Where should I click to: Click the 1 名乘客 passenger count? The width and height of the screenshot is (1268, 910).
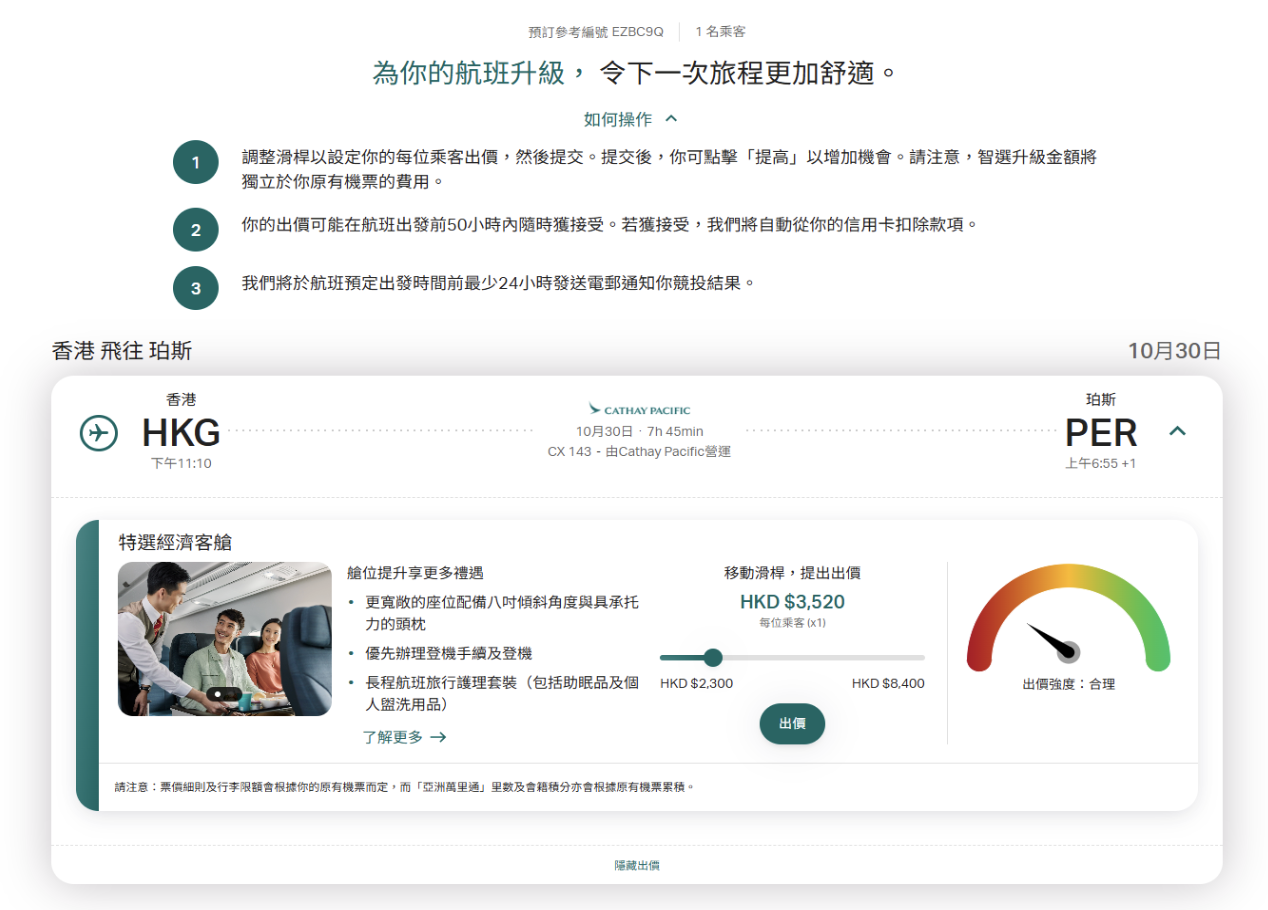coord(720,32)
